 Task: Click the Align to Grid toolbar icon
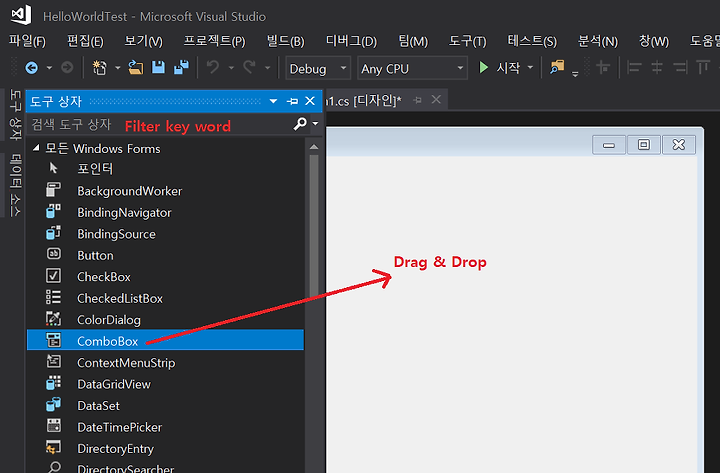pos(603,68)
